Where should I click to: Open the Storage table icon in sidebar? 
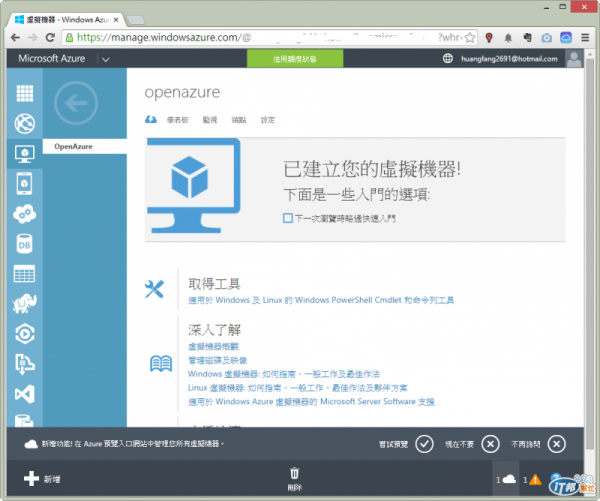click(x=24, y=274)
